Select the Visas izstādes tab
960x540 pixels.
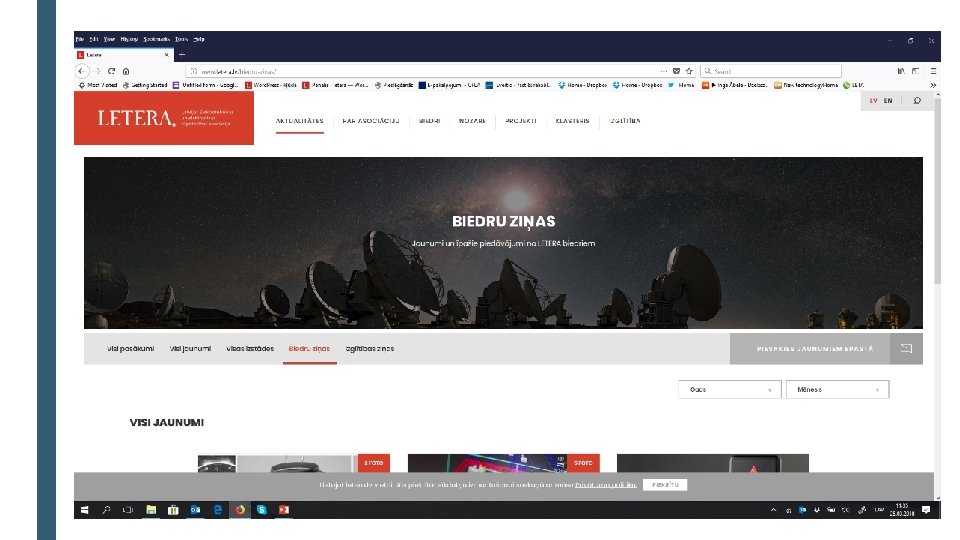coord(250,348)
